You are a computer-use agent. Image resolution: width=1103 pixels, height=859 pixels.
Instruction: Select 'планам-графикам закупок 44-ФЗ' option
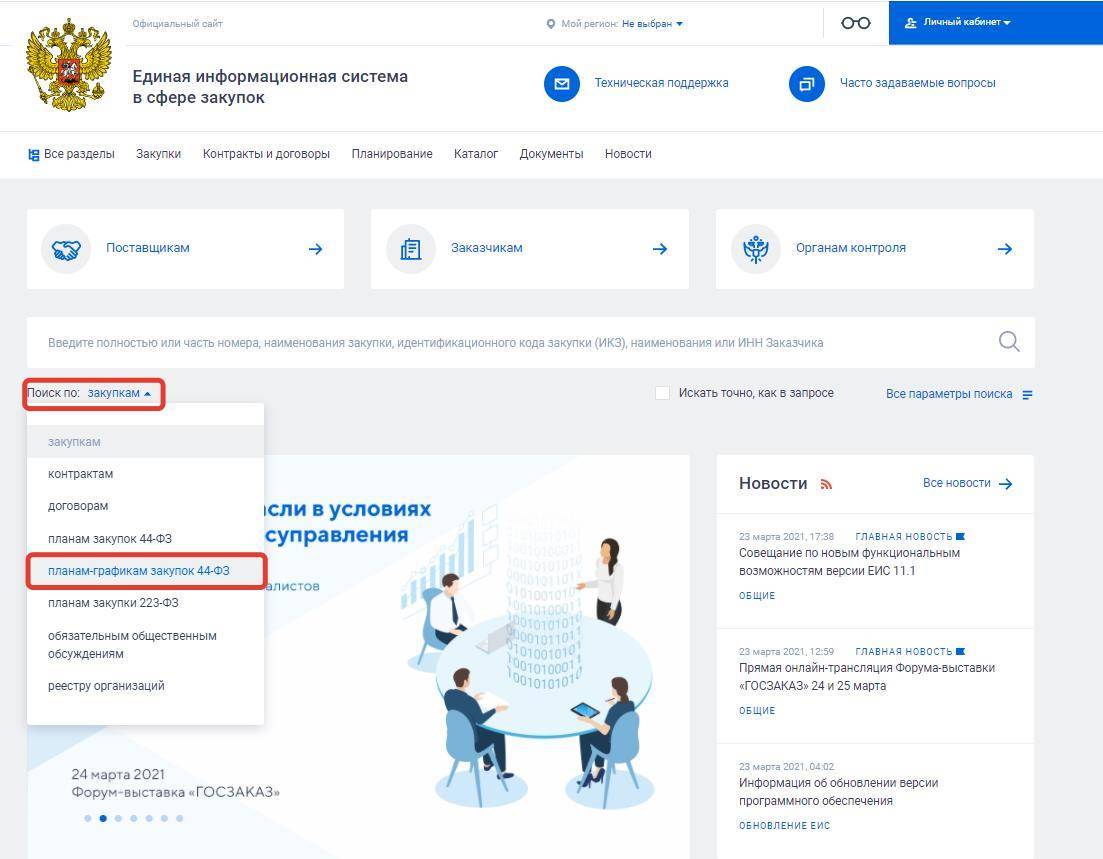139,571
